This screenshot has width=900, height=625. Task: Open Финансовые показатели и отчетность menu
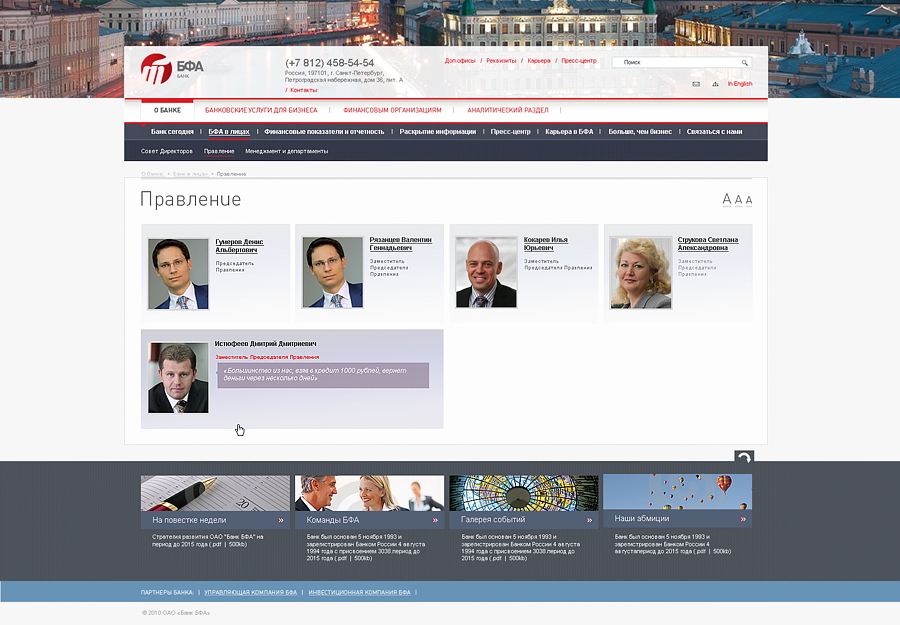click(x=324, y=132)
